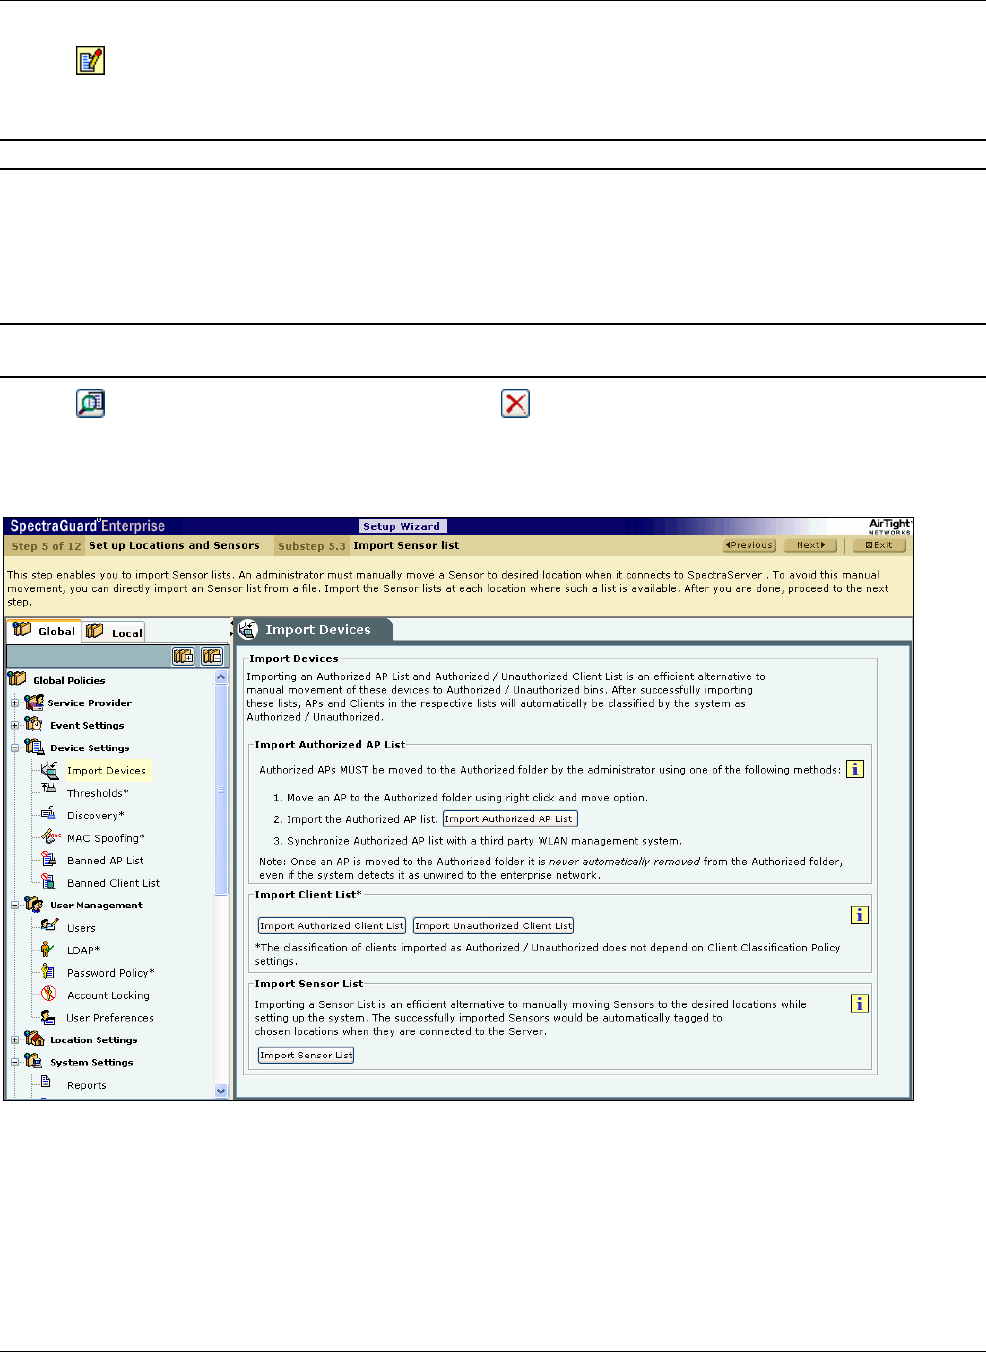The image size is (986, 1352).
Task: Click the Discovery icon
Action: (48, 814)
